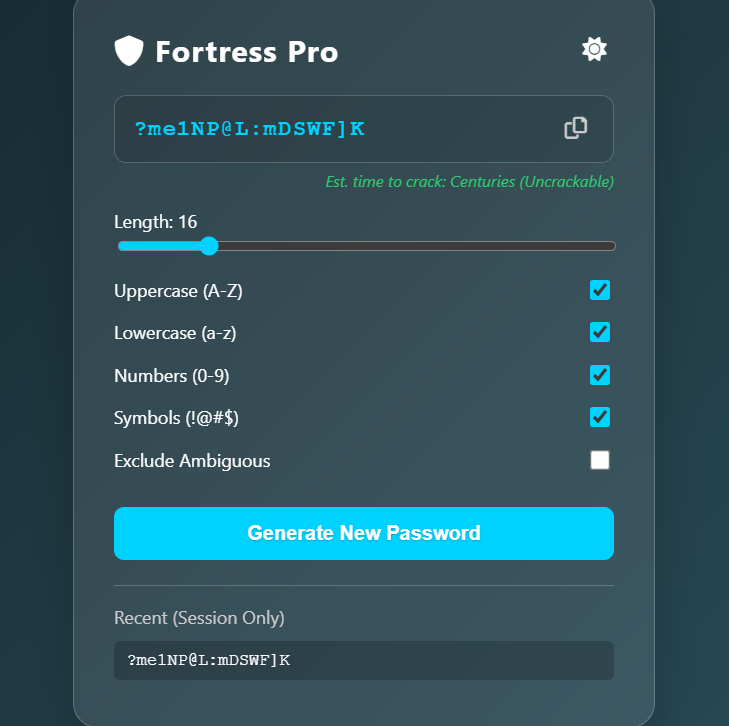
Task: Disable the Symbols (!@#$) checkbox
Action: [x=599, y=417]
